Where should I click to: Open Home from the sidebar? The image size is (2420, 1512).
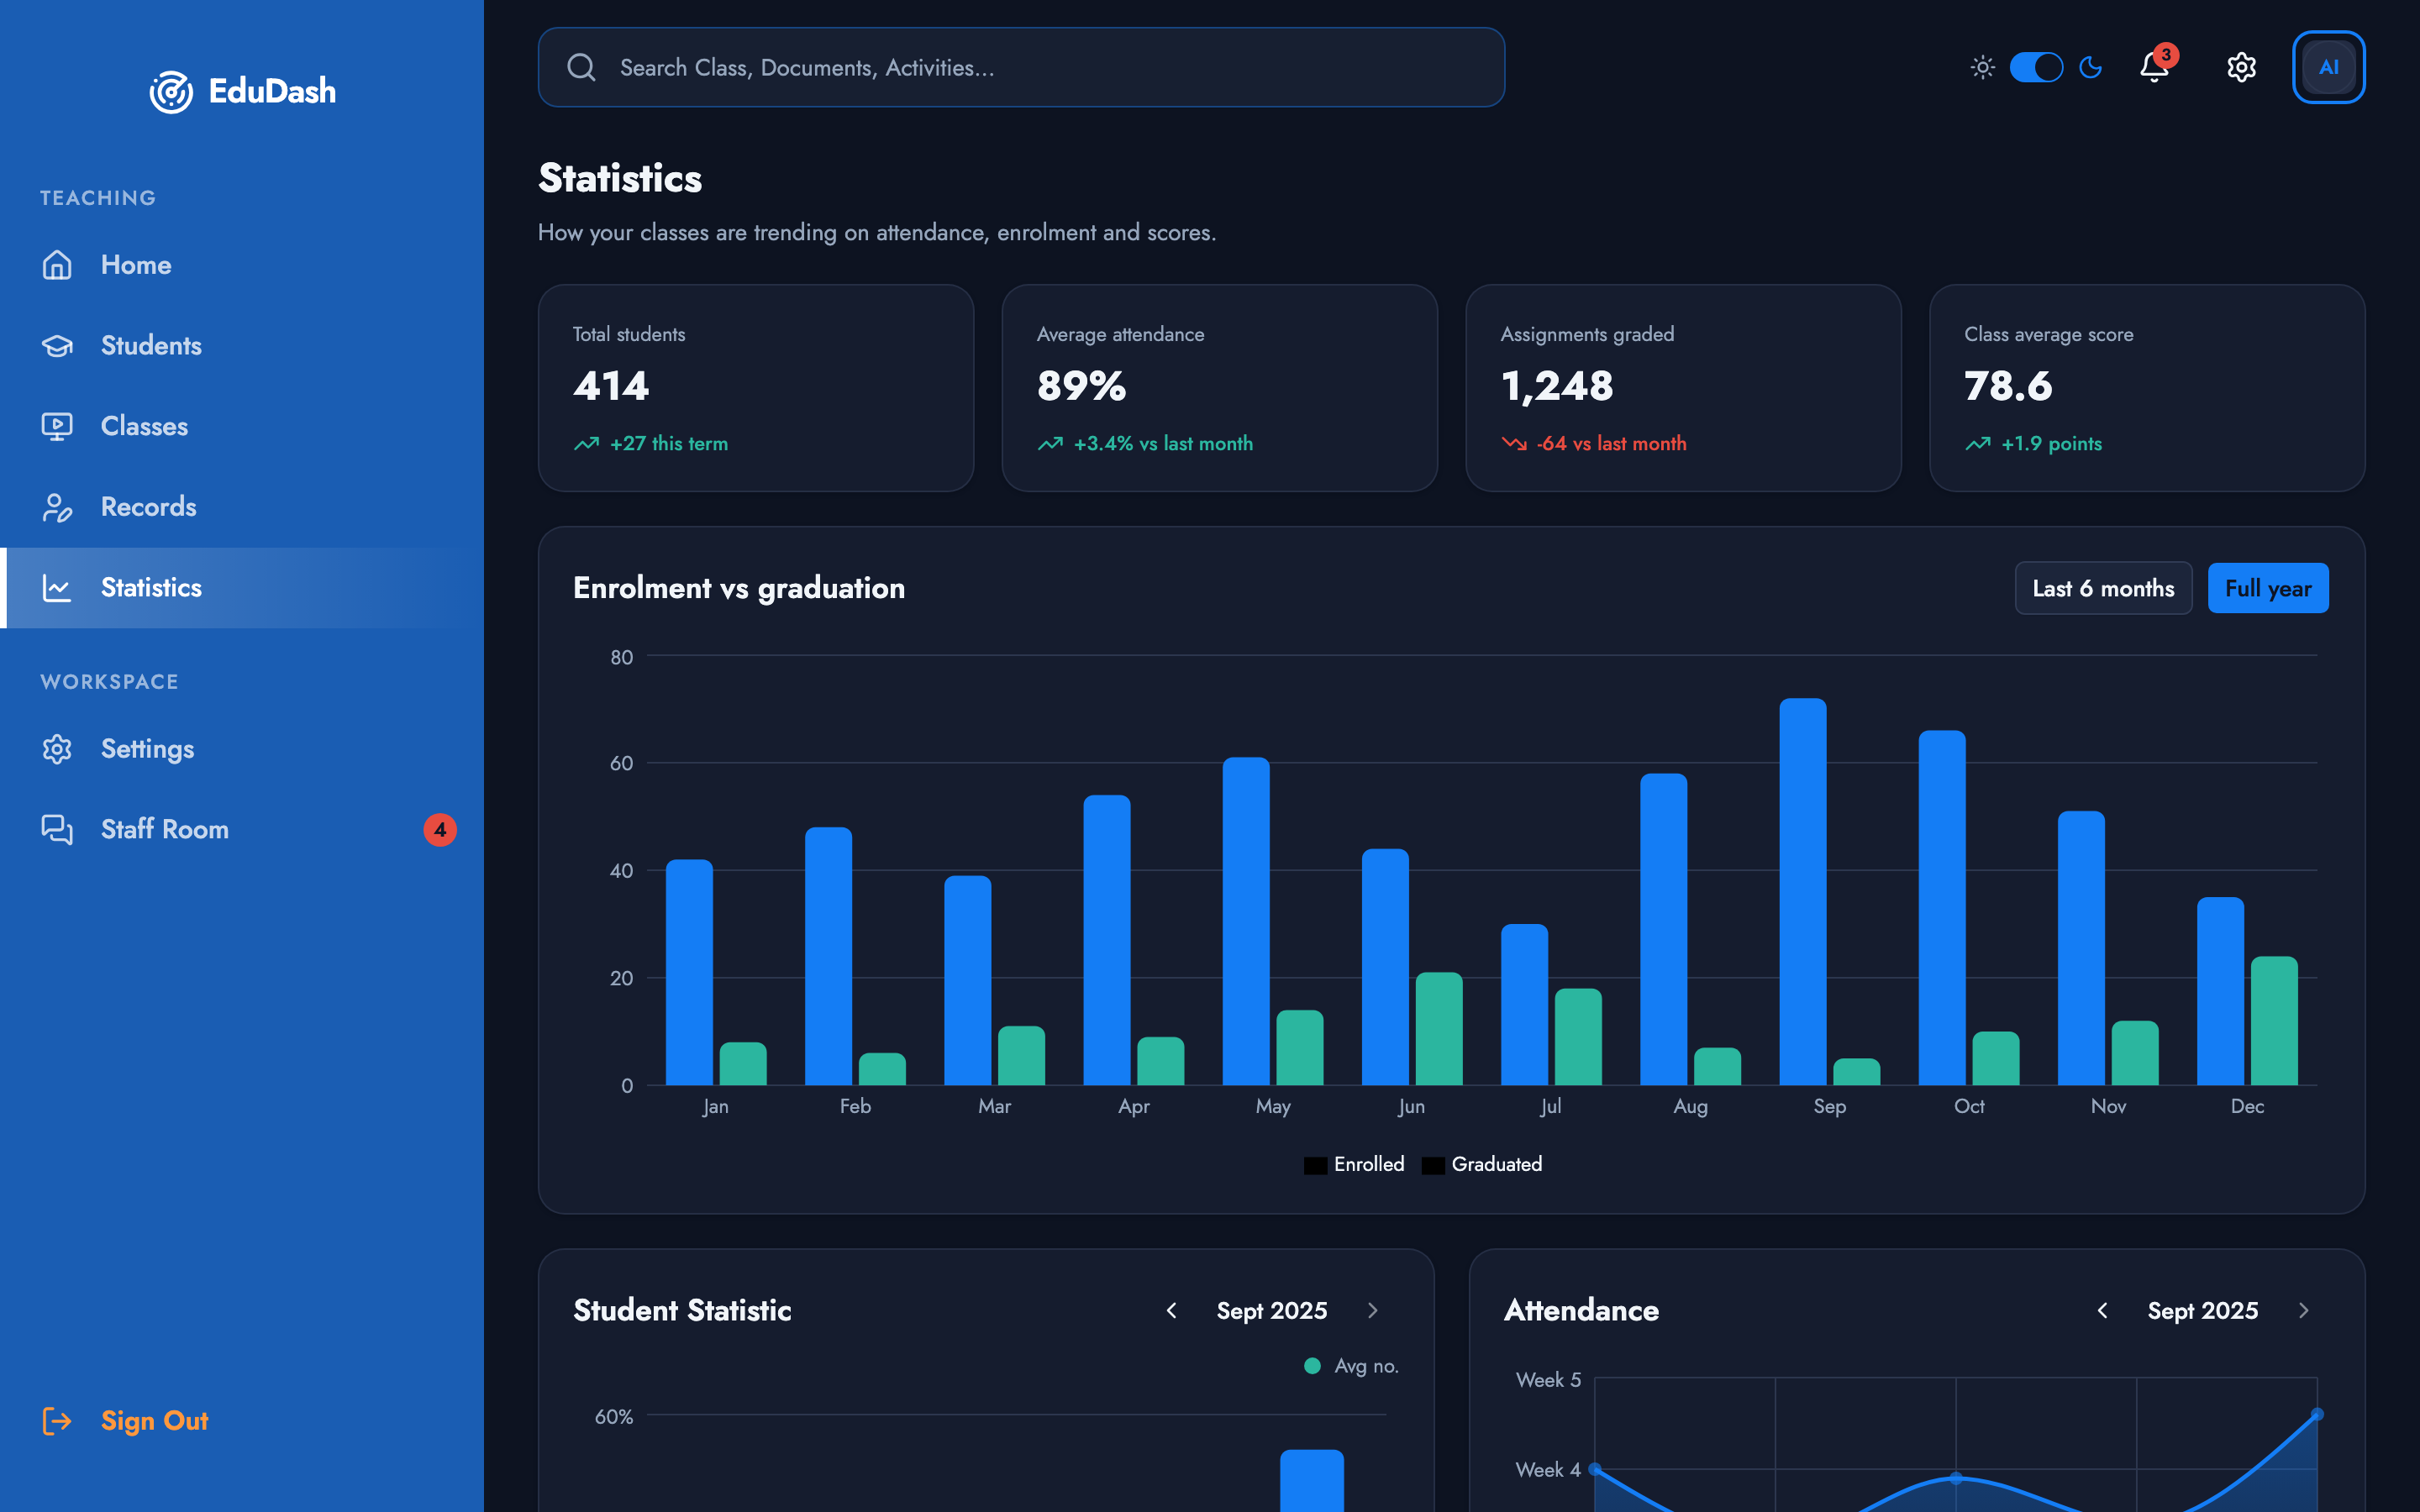coord(242,265)
